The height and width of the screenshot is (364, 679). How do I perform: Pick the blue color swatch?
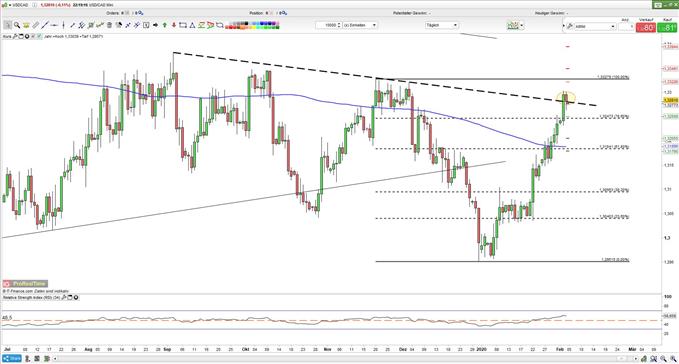click(262, 23)
